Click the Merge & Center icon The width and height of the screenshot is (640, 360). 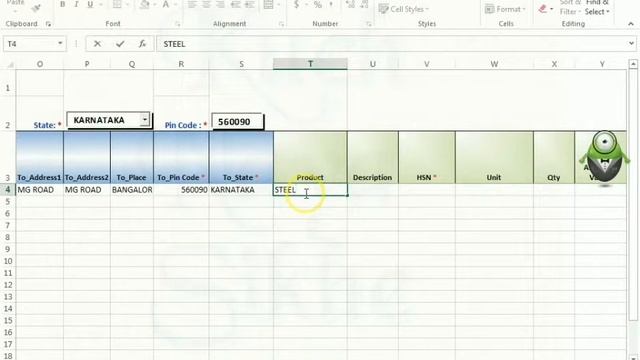(x=268, y=4)
